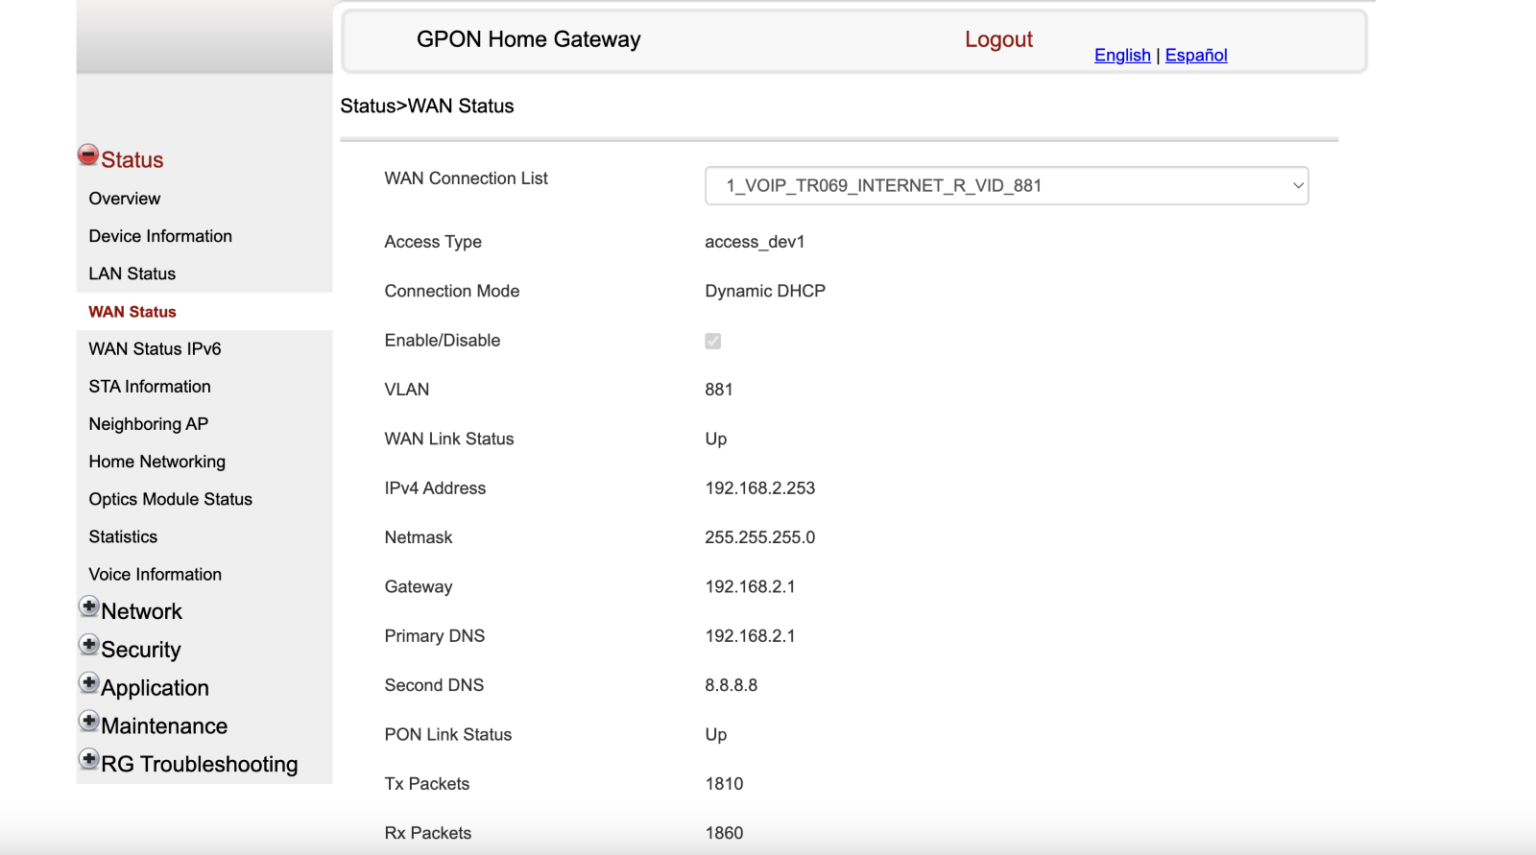Image resolution: width=1536 pixels, height=855 pixels.
Task: Click the IPv4 address value 192.168.2.253
Action: pos(760,489)
